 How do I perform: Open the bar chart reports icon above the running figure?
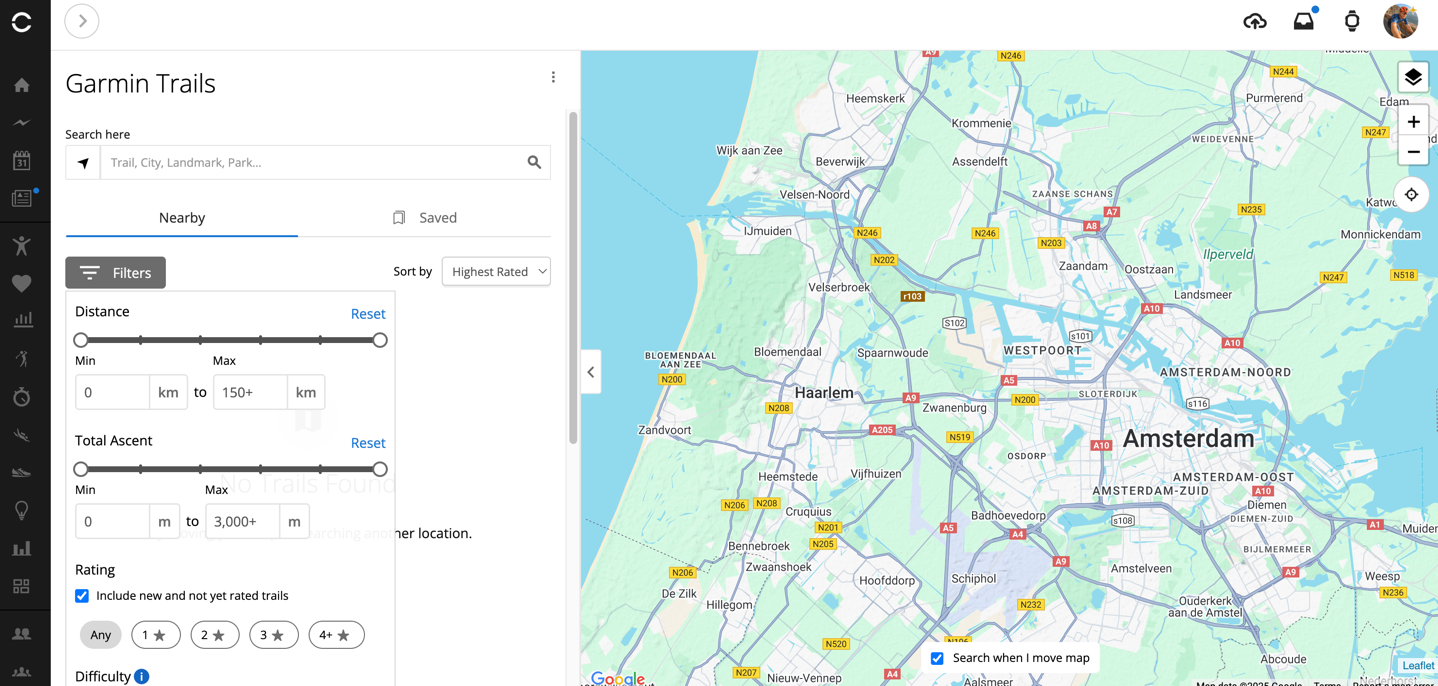[x=22, y=321]
